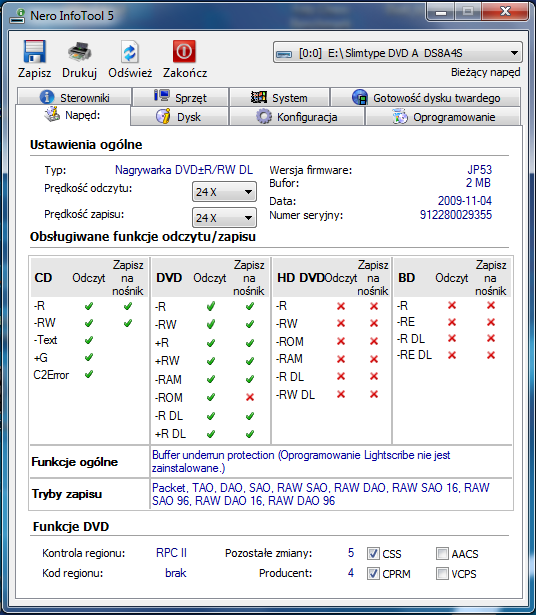Click the firmware version JP53 value
Viewport: 536px width, 615px height.
tap(479, 170)
